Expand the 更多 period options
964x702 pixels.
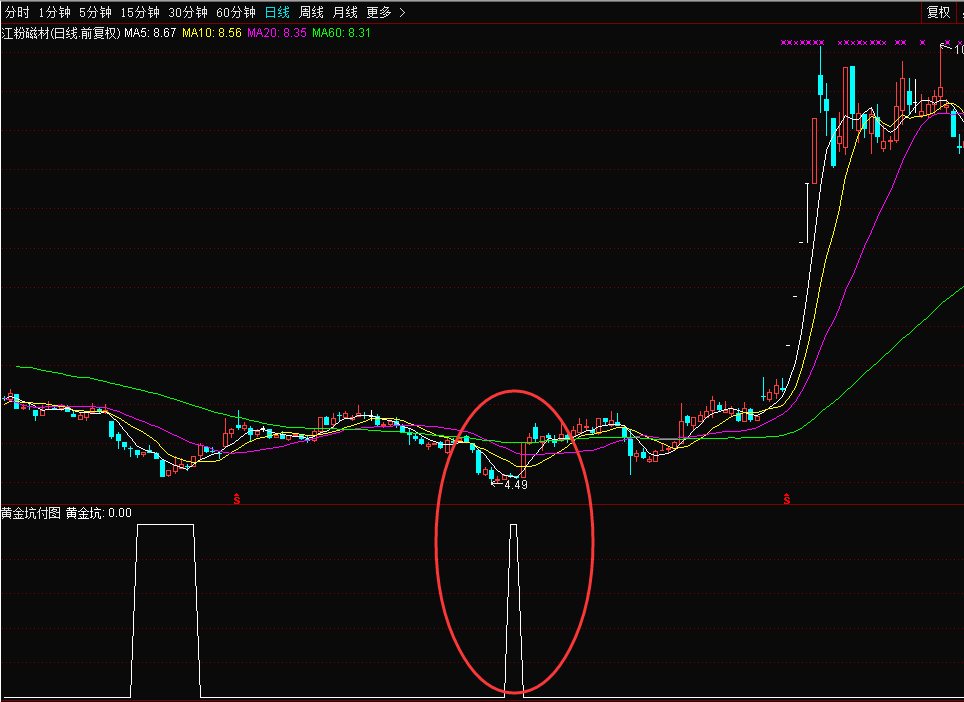385,12
